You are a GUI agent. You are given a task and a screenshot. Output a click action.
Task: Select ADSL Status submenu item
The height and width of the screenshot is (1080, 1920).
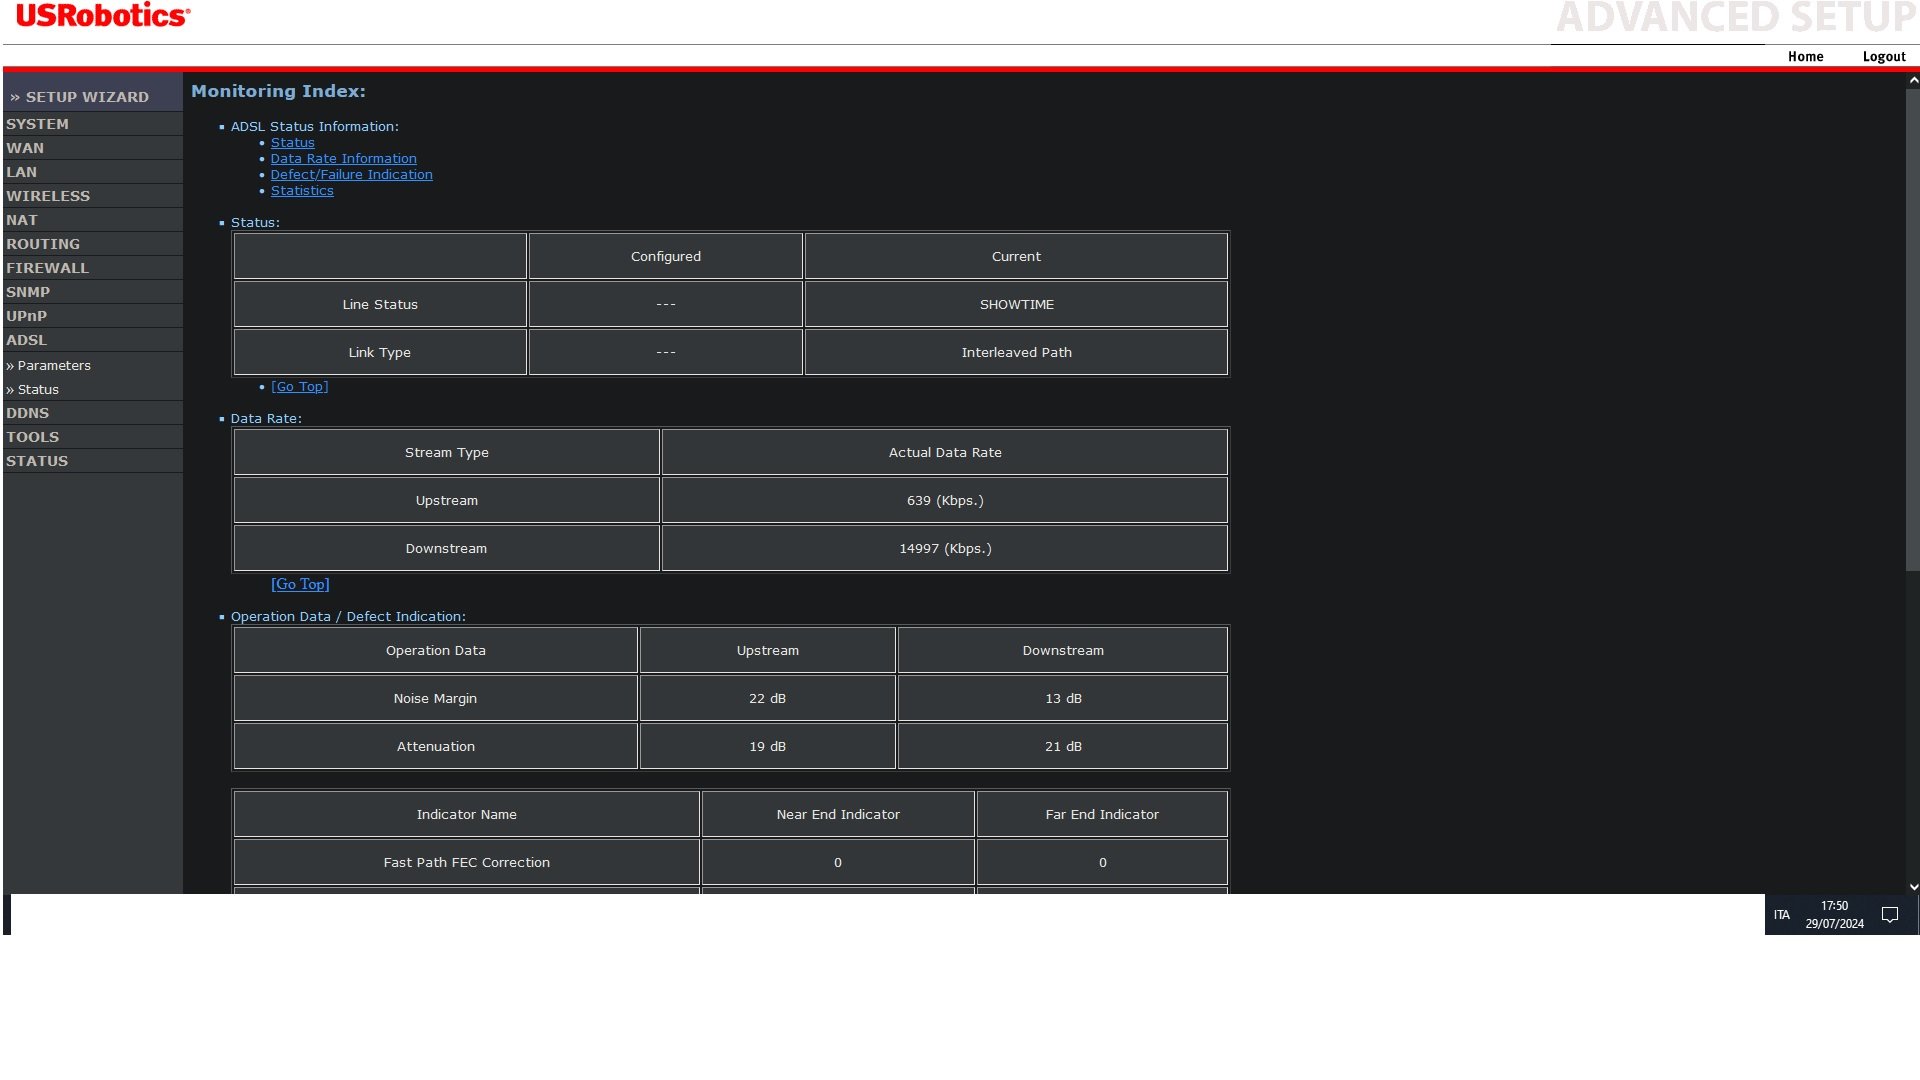tap(38, 390)
